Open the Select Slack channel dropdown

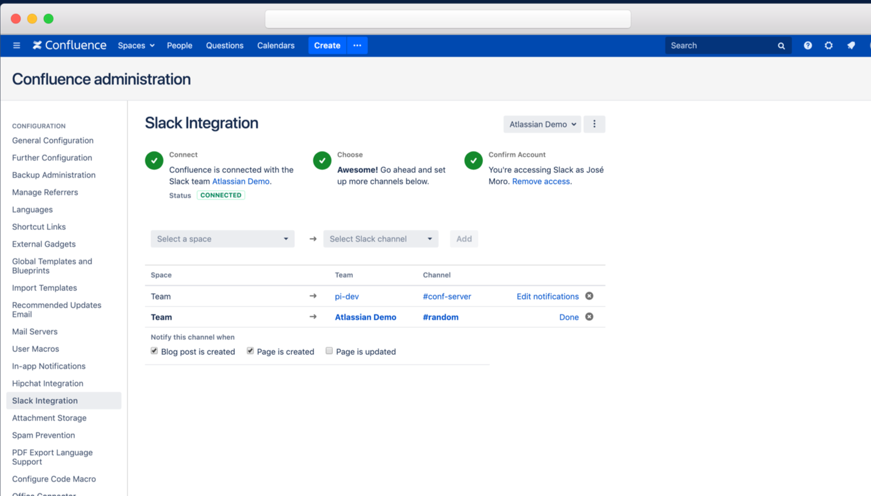(x=381, y=239)
